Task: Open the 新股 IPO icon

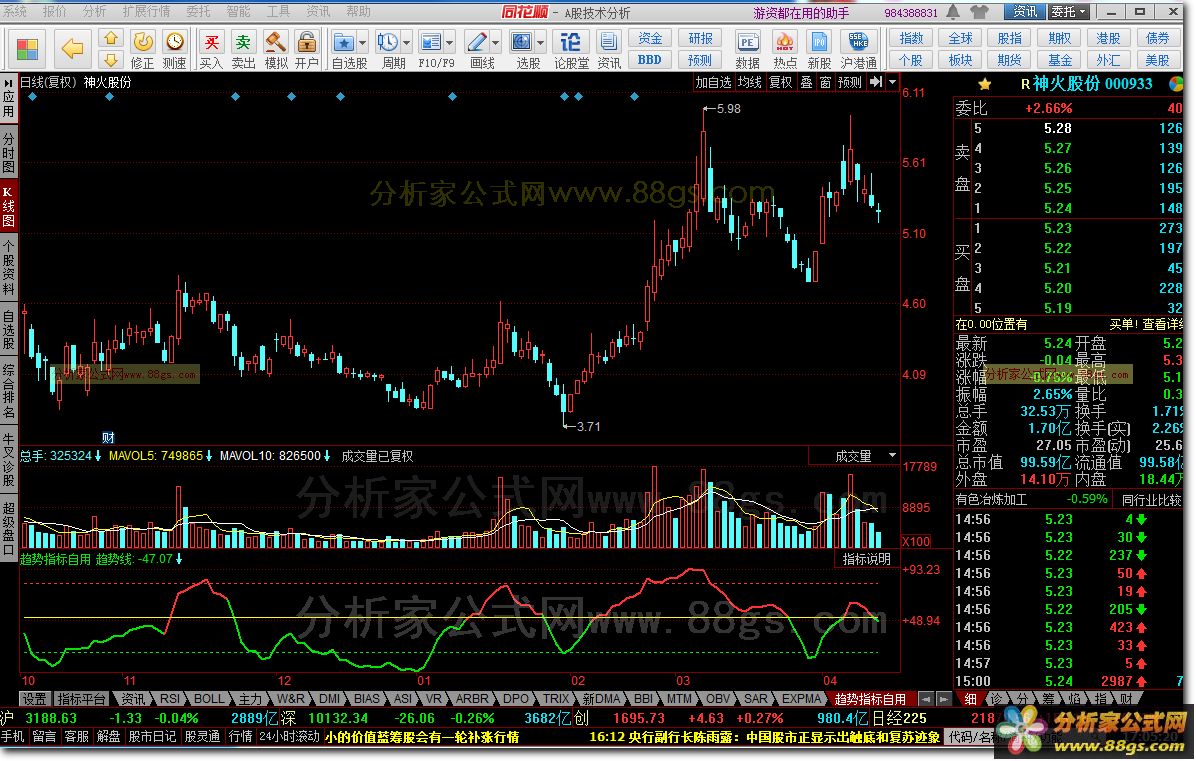Action: [x=819, y=50]
